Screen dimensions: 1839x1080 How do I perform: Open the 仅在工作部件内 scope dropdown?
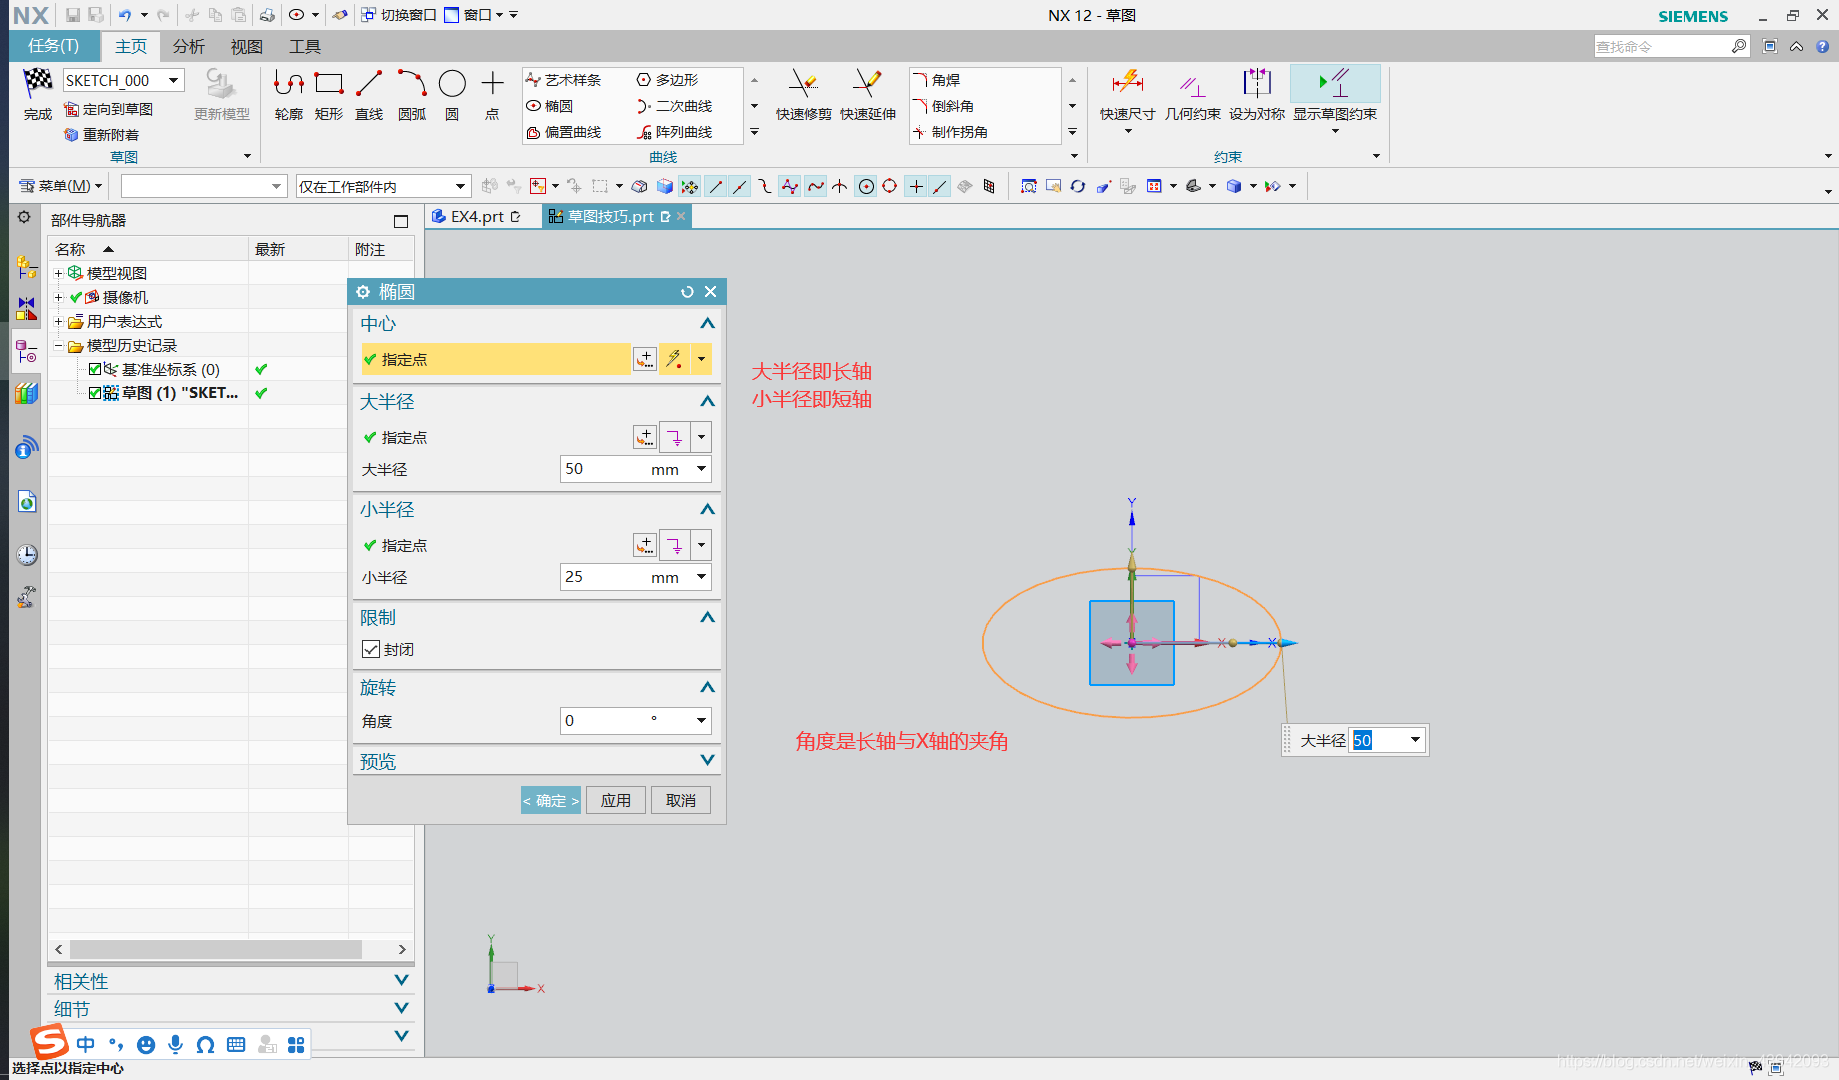coord(383,186)
